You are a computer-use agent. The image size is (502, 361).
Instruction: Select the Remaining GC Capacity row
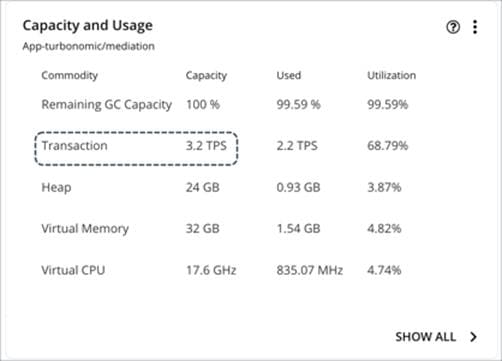[x=229, y=105]
